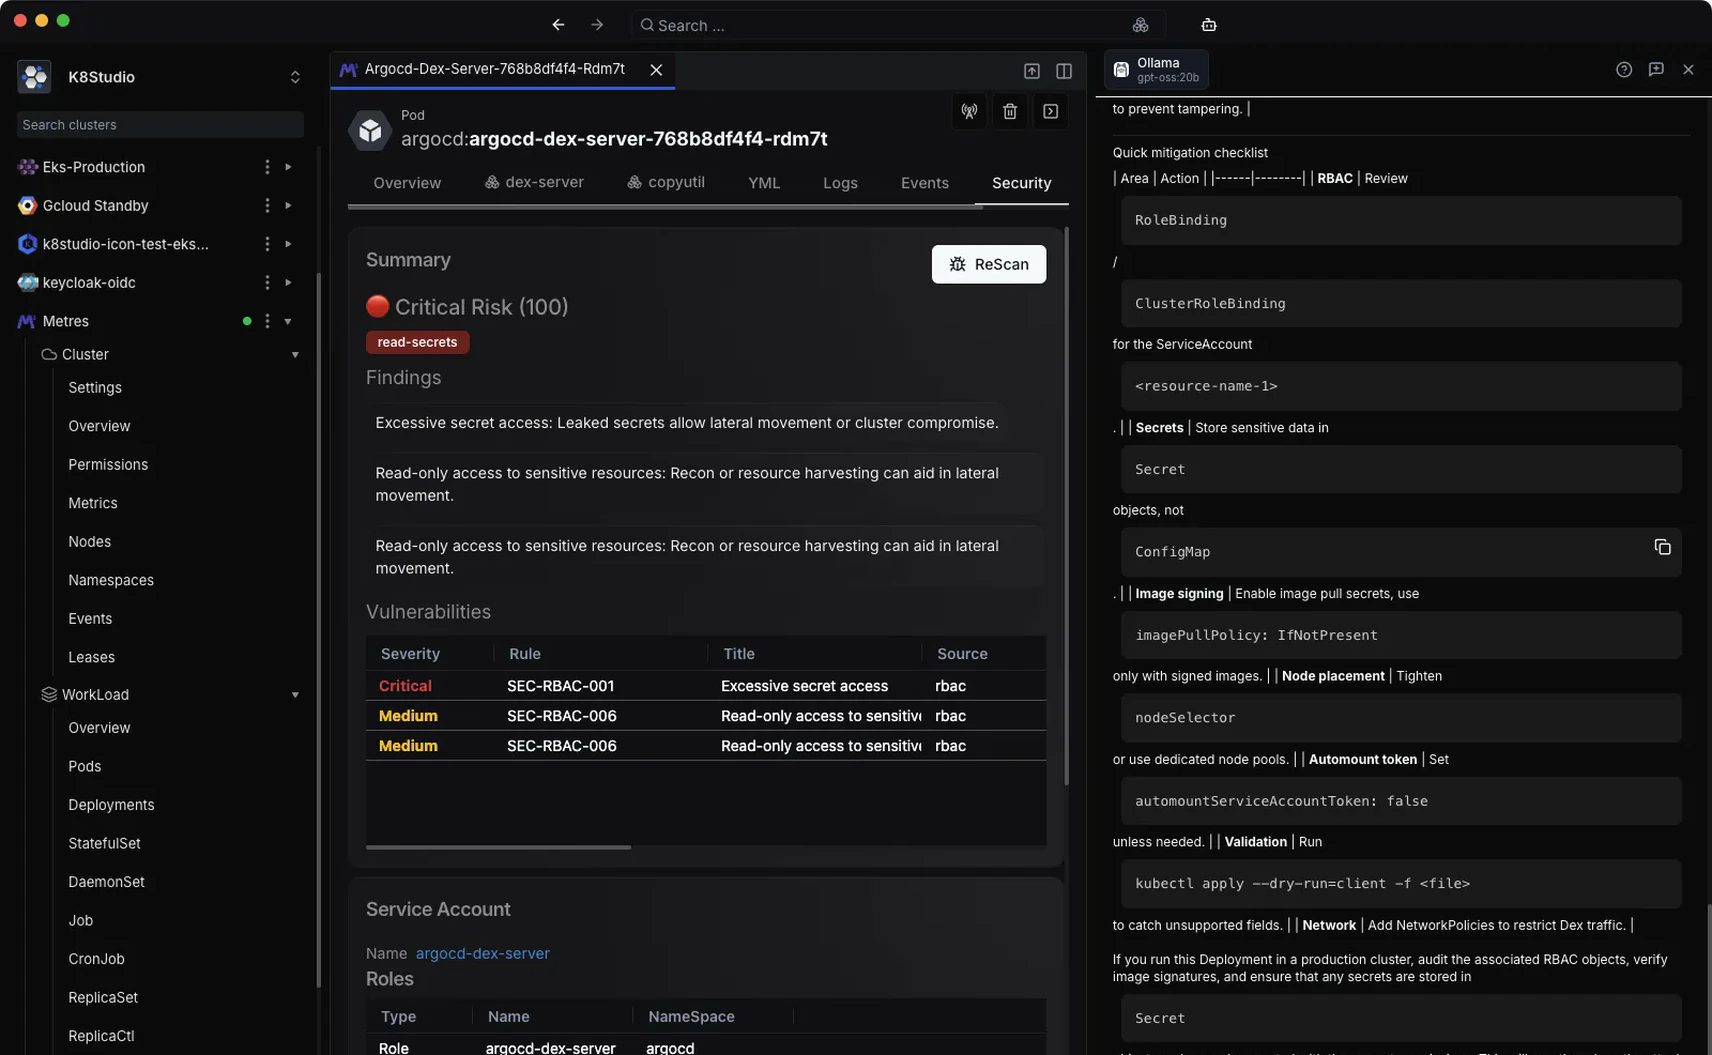Click the pod cube icon

(x=370, y=131)
